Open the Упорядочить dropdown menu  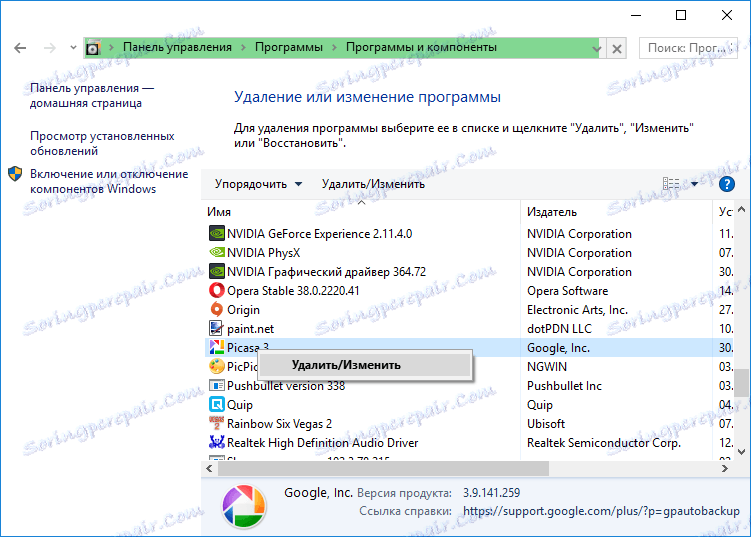258,184
